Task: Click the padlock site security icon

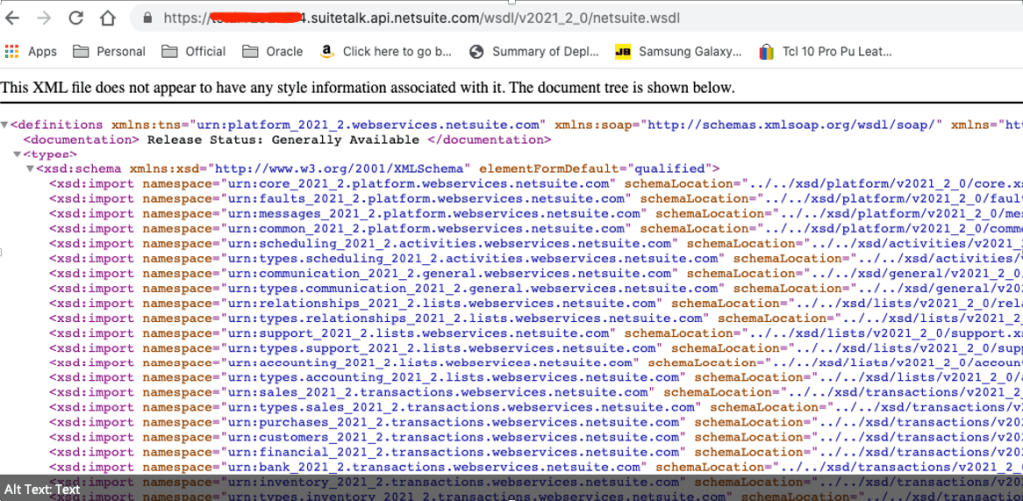Action: [148, 19]
